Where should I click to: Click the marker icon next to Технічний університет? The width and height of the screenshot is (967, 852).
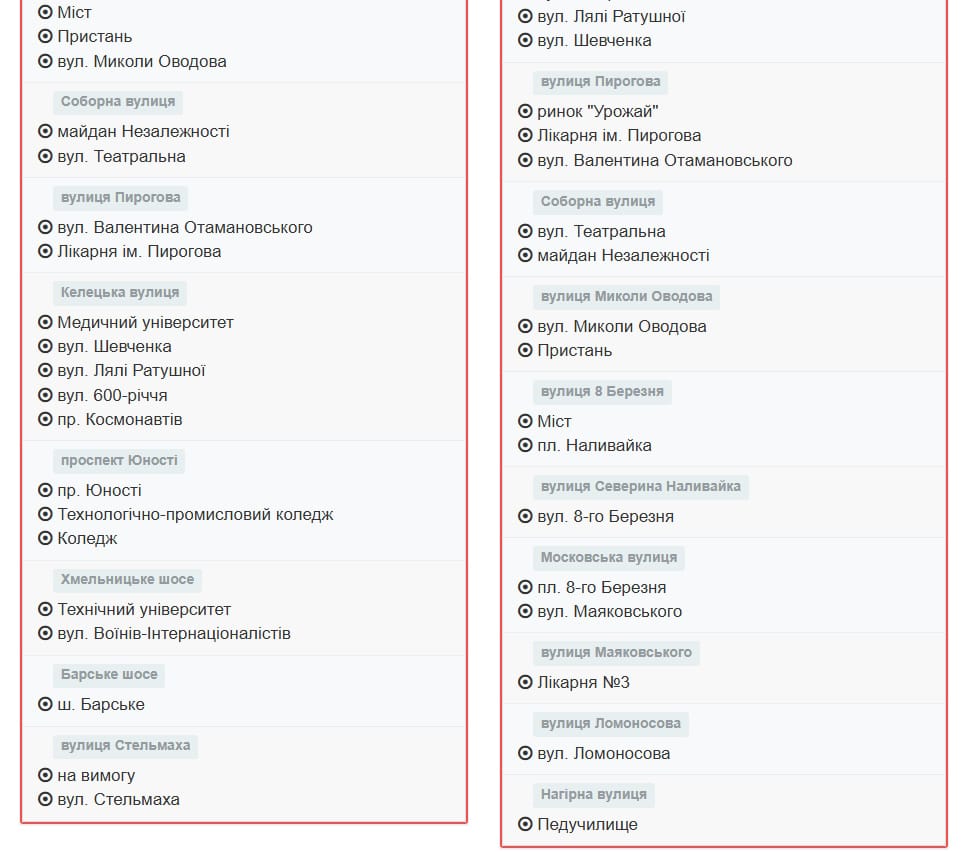click(45, 609)
